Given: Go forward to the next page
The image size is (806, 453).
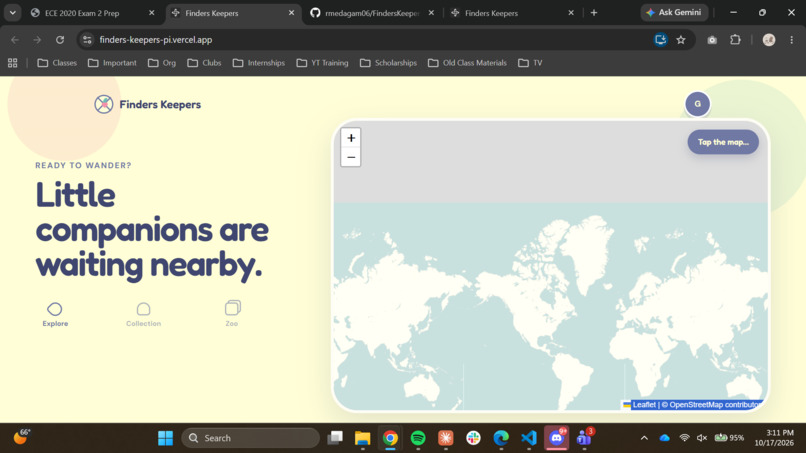Looking at the screenshot, I should point(37,40).
